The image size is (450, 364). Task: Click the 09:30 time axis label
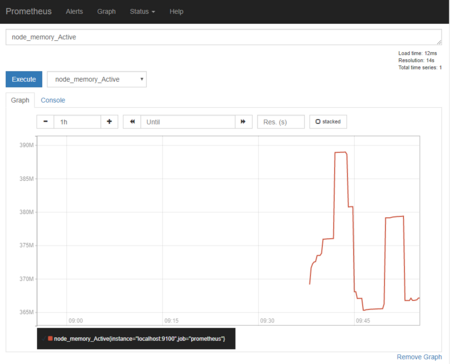[x=267, y=321]
